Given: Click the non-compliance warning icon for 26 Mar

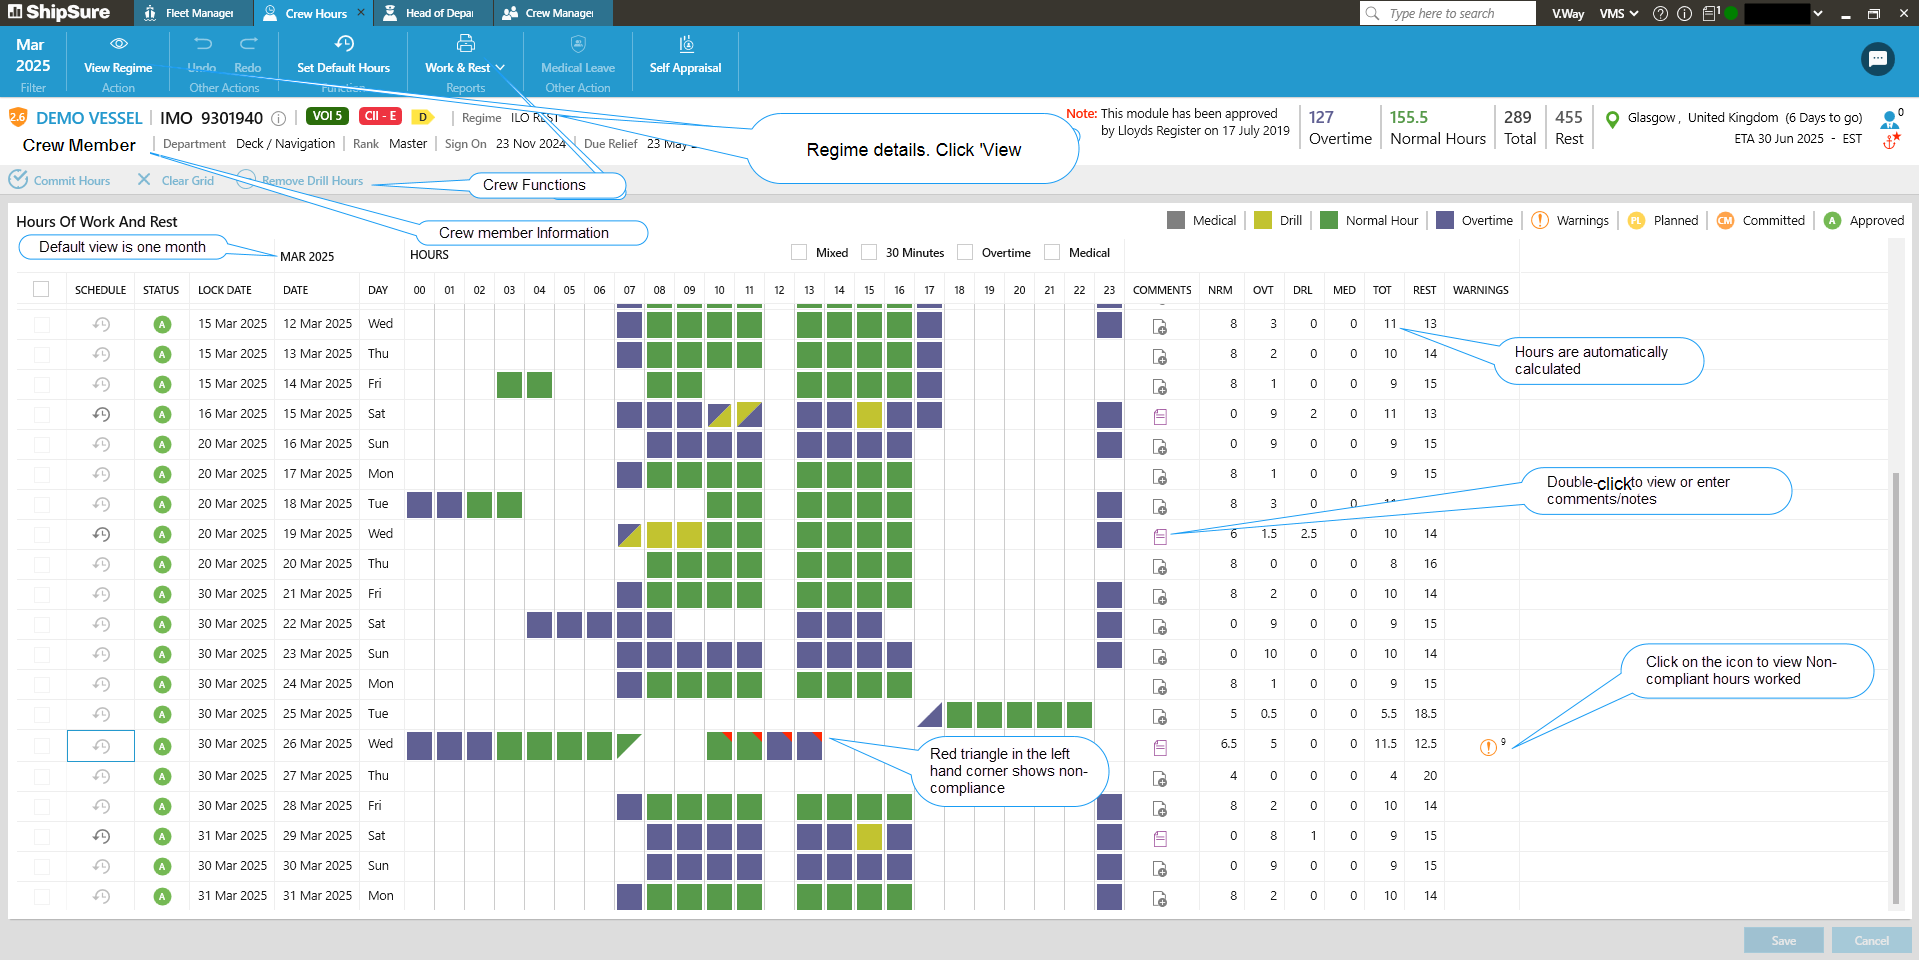Looking at the screenshot, I should pyautogui.click(x=1488, y=747).
